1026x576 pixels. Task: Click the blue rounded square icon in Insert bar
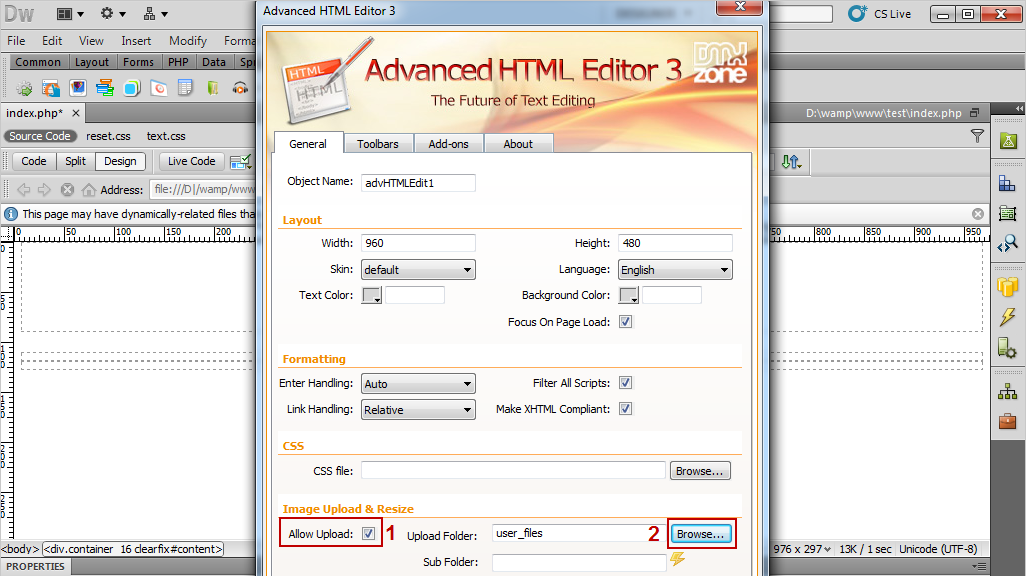pos(132,88)
